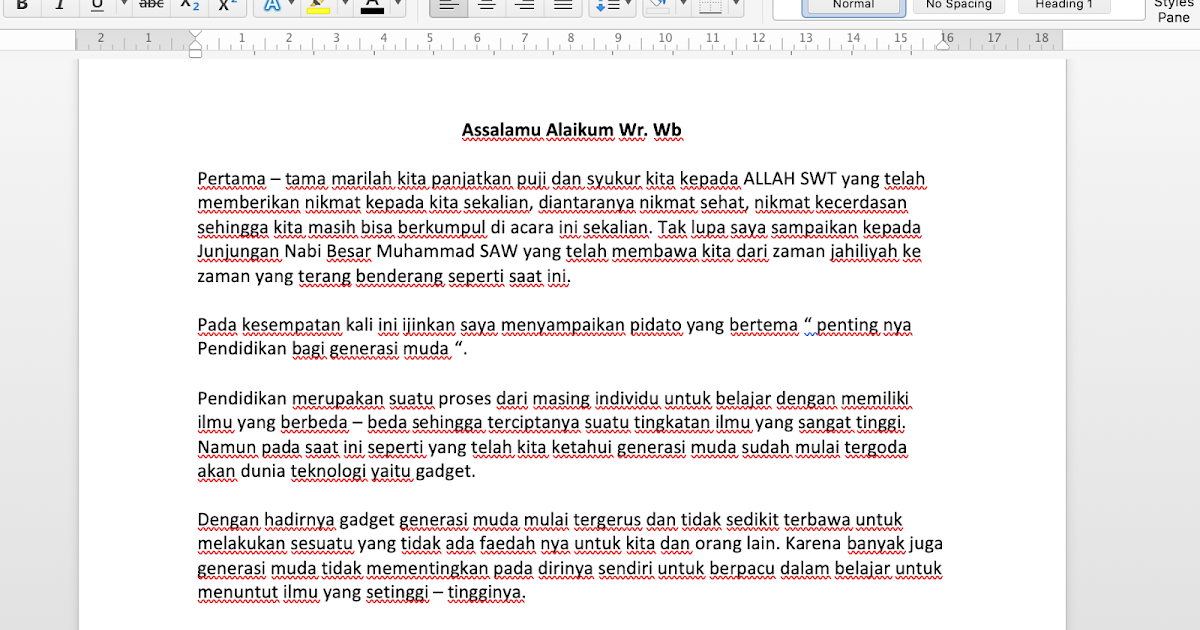Click word "gadget." ending third paragraph
1200x630 pixels.
tap(445, 471)
